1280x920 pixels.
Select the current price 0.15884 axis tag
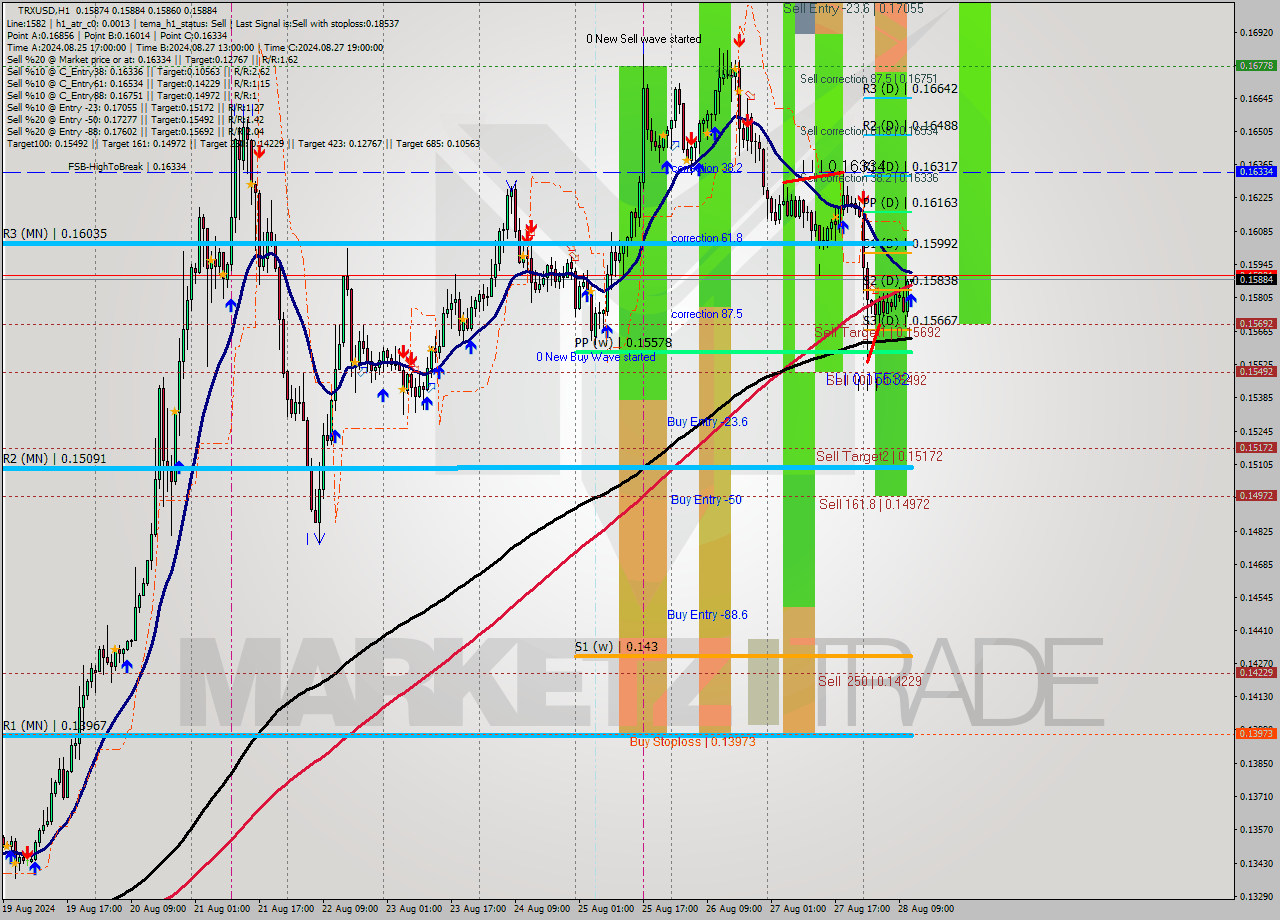(x=1255, y=278)
